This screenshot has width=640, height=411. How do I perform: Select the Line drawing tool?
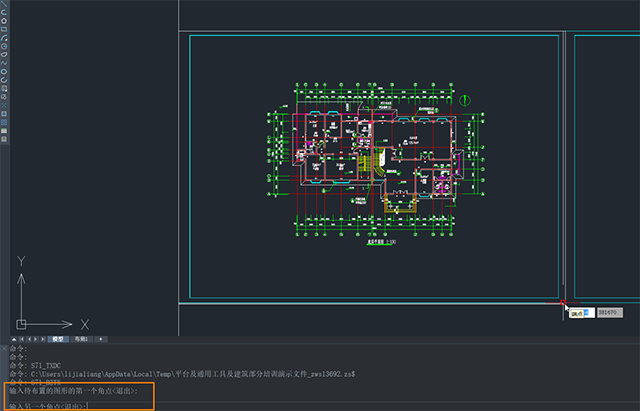[5, 3]
